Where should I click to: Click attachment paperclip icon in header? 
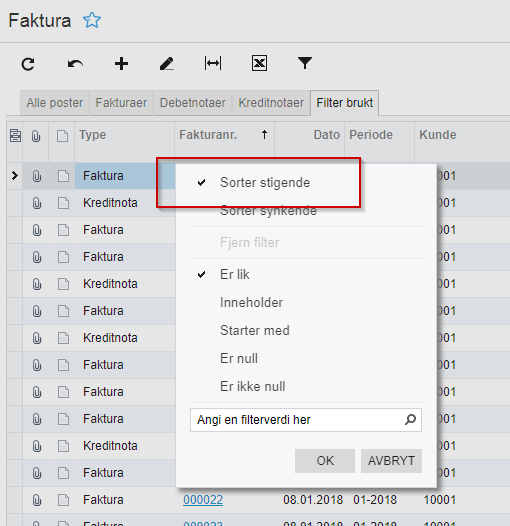(36, 136)
